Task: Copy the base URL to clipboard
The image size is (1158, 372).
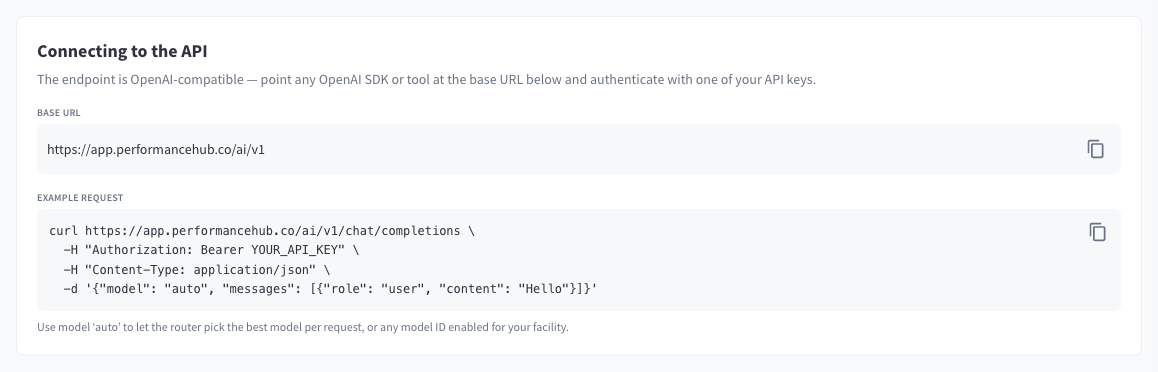Action: pos(1095,149)
